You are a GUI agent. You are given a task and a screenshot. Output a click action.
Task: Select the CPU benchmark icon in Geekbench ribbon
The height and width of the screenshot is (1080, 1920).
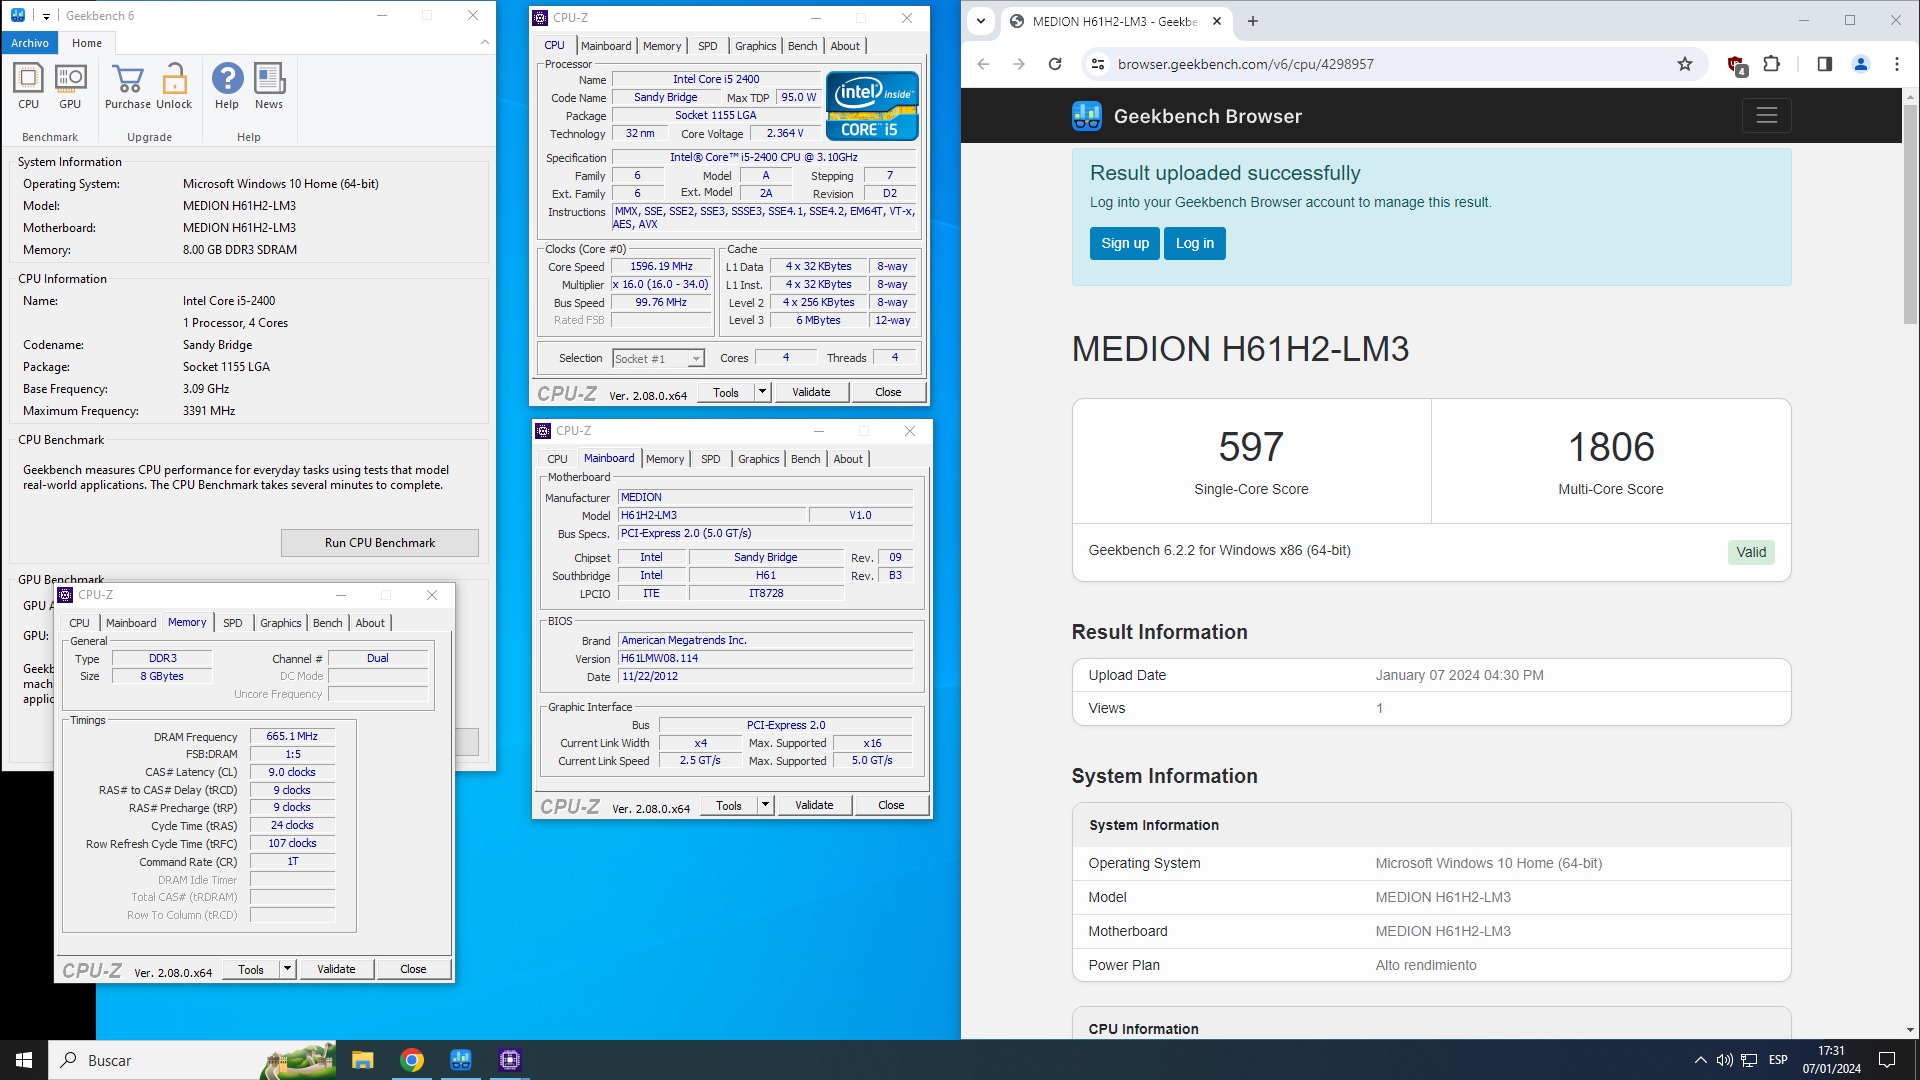(x=28, y=86)
